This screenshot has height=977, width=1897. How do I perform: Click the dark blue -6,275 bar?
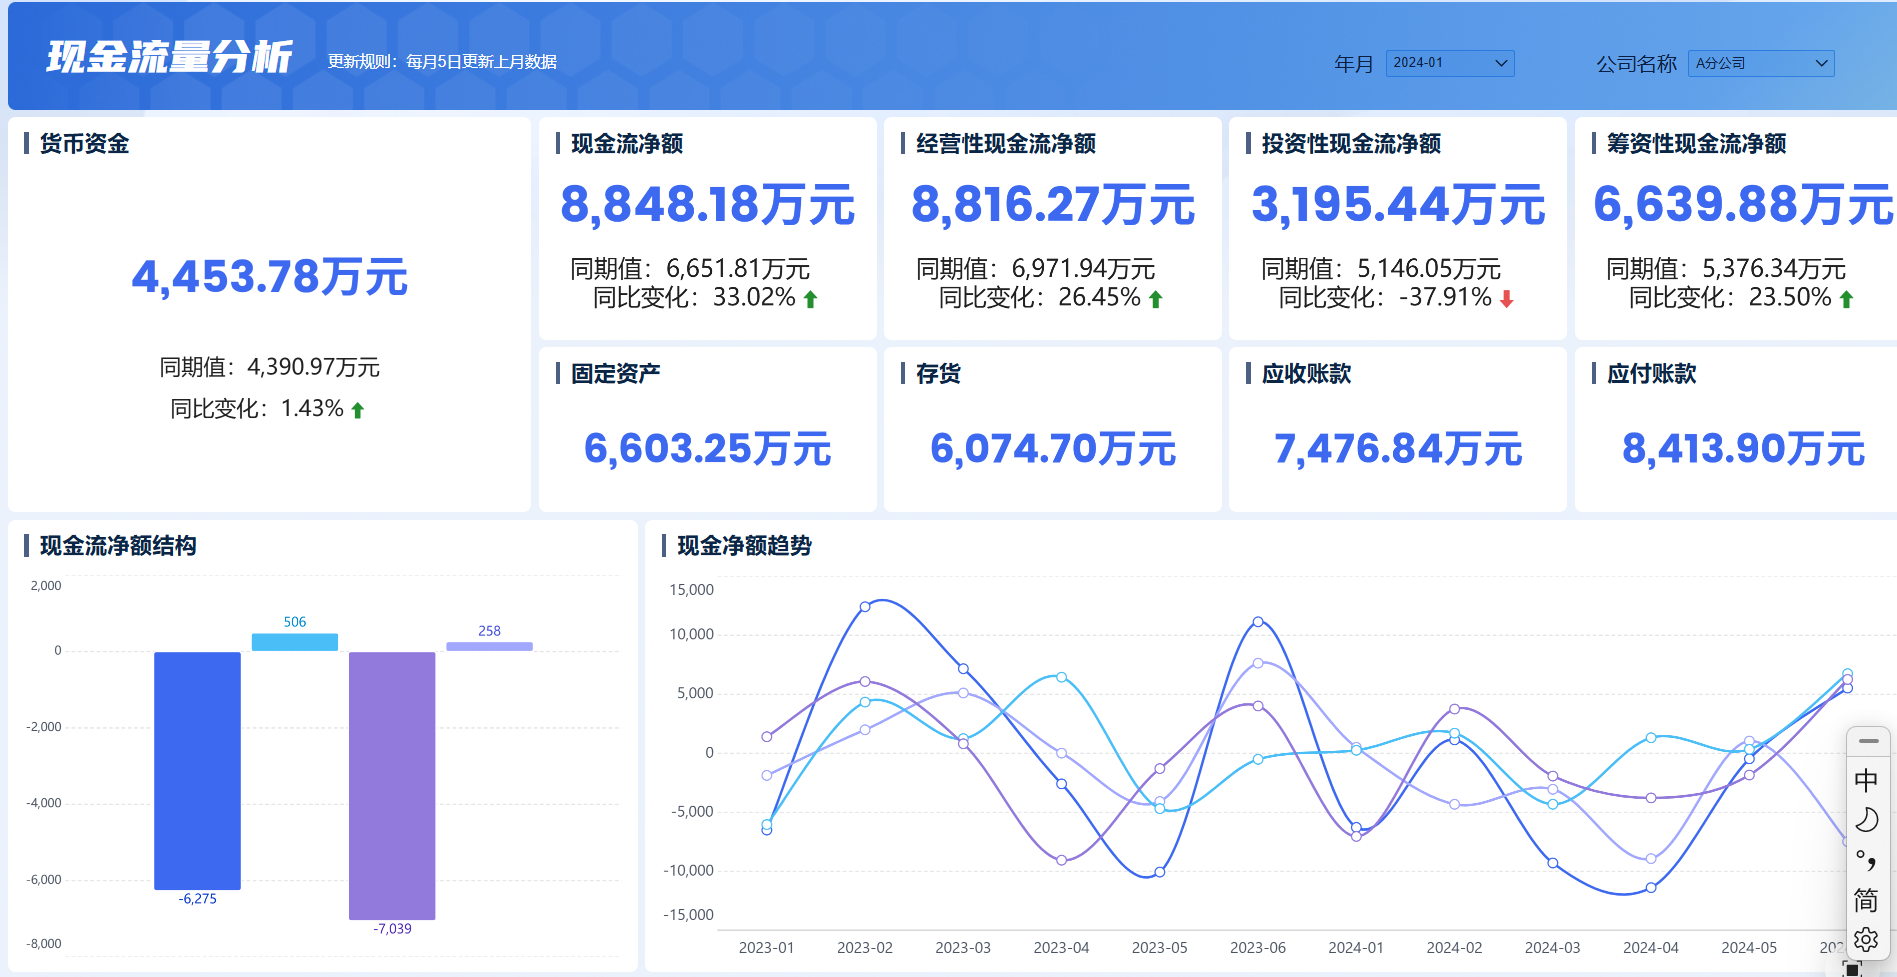click(197, 770)
